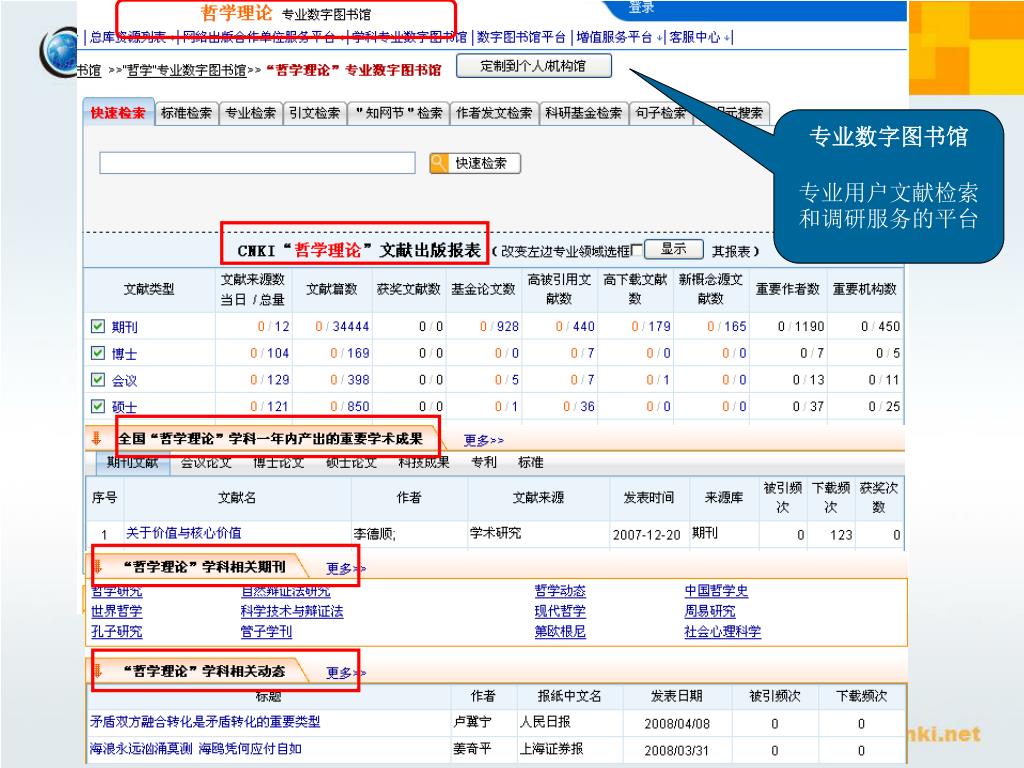1024x768 pixels.
Task: Visit the 世界哲学 journal link
Action: pyautogui.click(x=116, y=611)
